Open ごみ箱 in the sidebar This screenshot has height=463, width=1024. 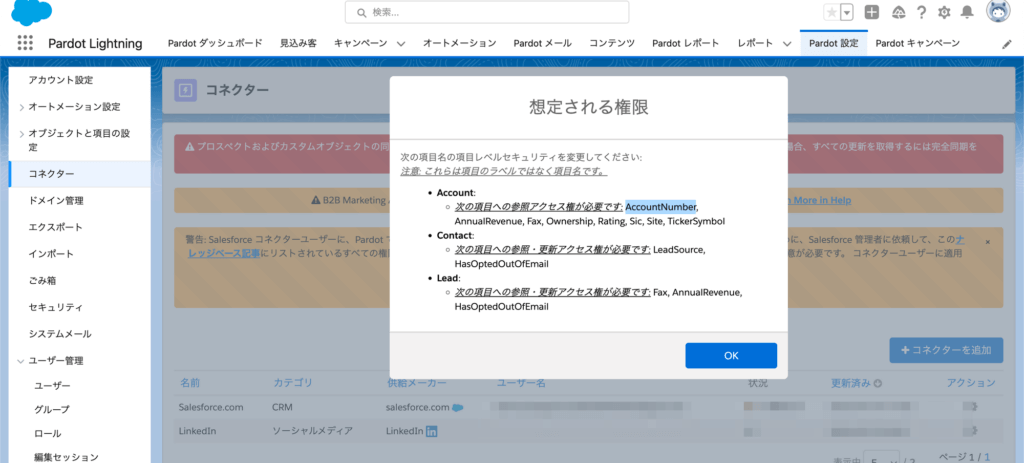pos(42,281)
